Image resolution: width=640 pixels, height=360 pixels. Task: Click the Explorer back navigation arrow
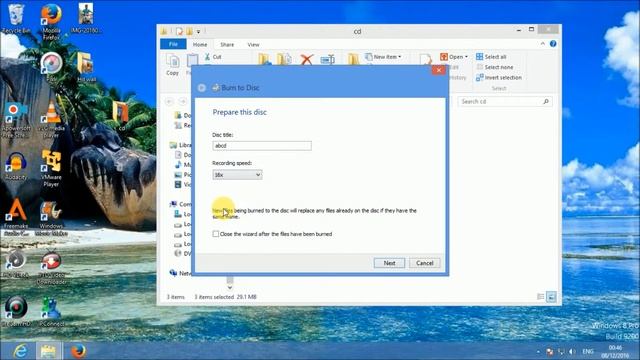pyautogui.click(x=169, y=101)
